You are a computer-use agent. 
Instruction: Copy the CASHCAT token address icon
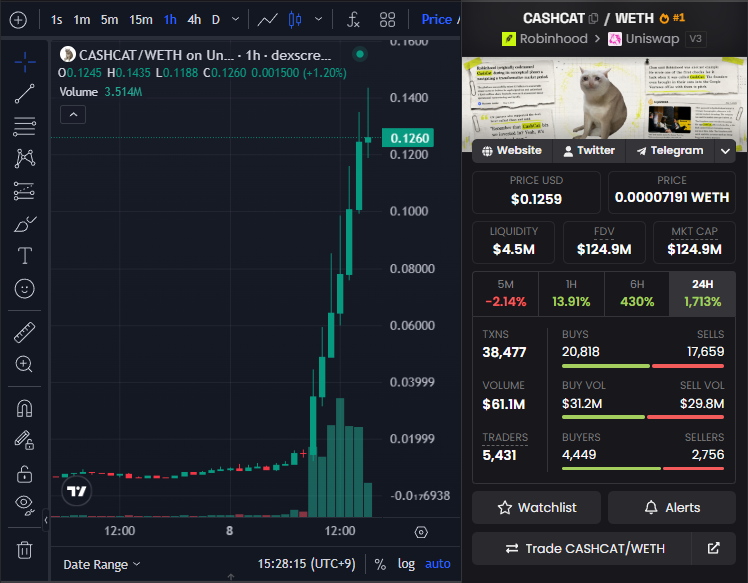593,19
